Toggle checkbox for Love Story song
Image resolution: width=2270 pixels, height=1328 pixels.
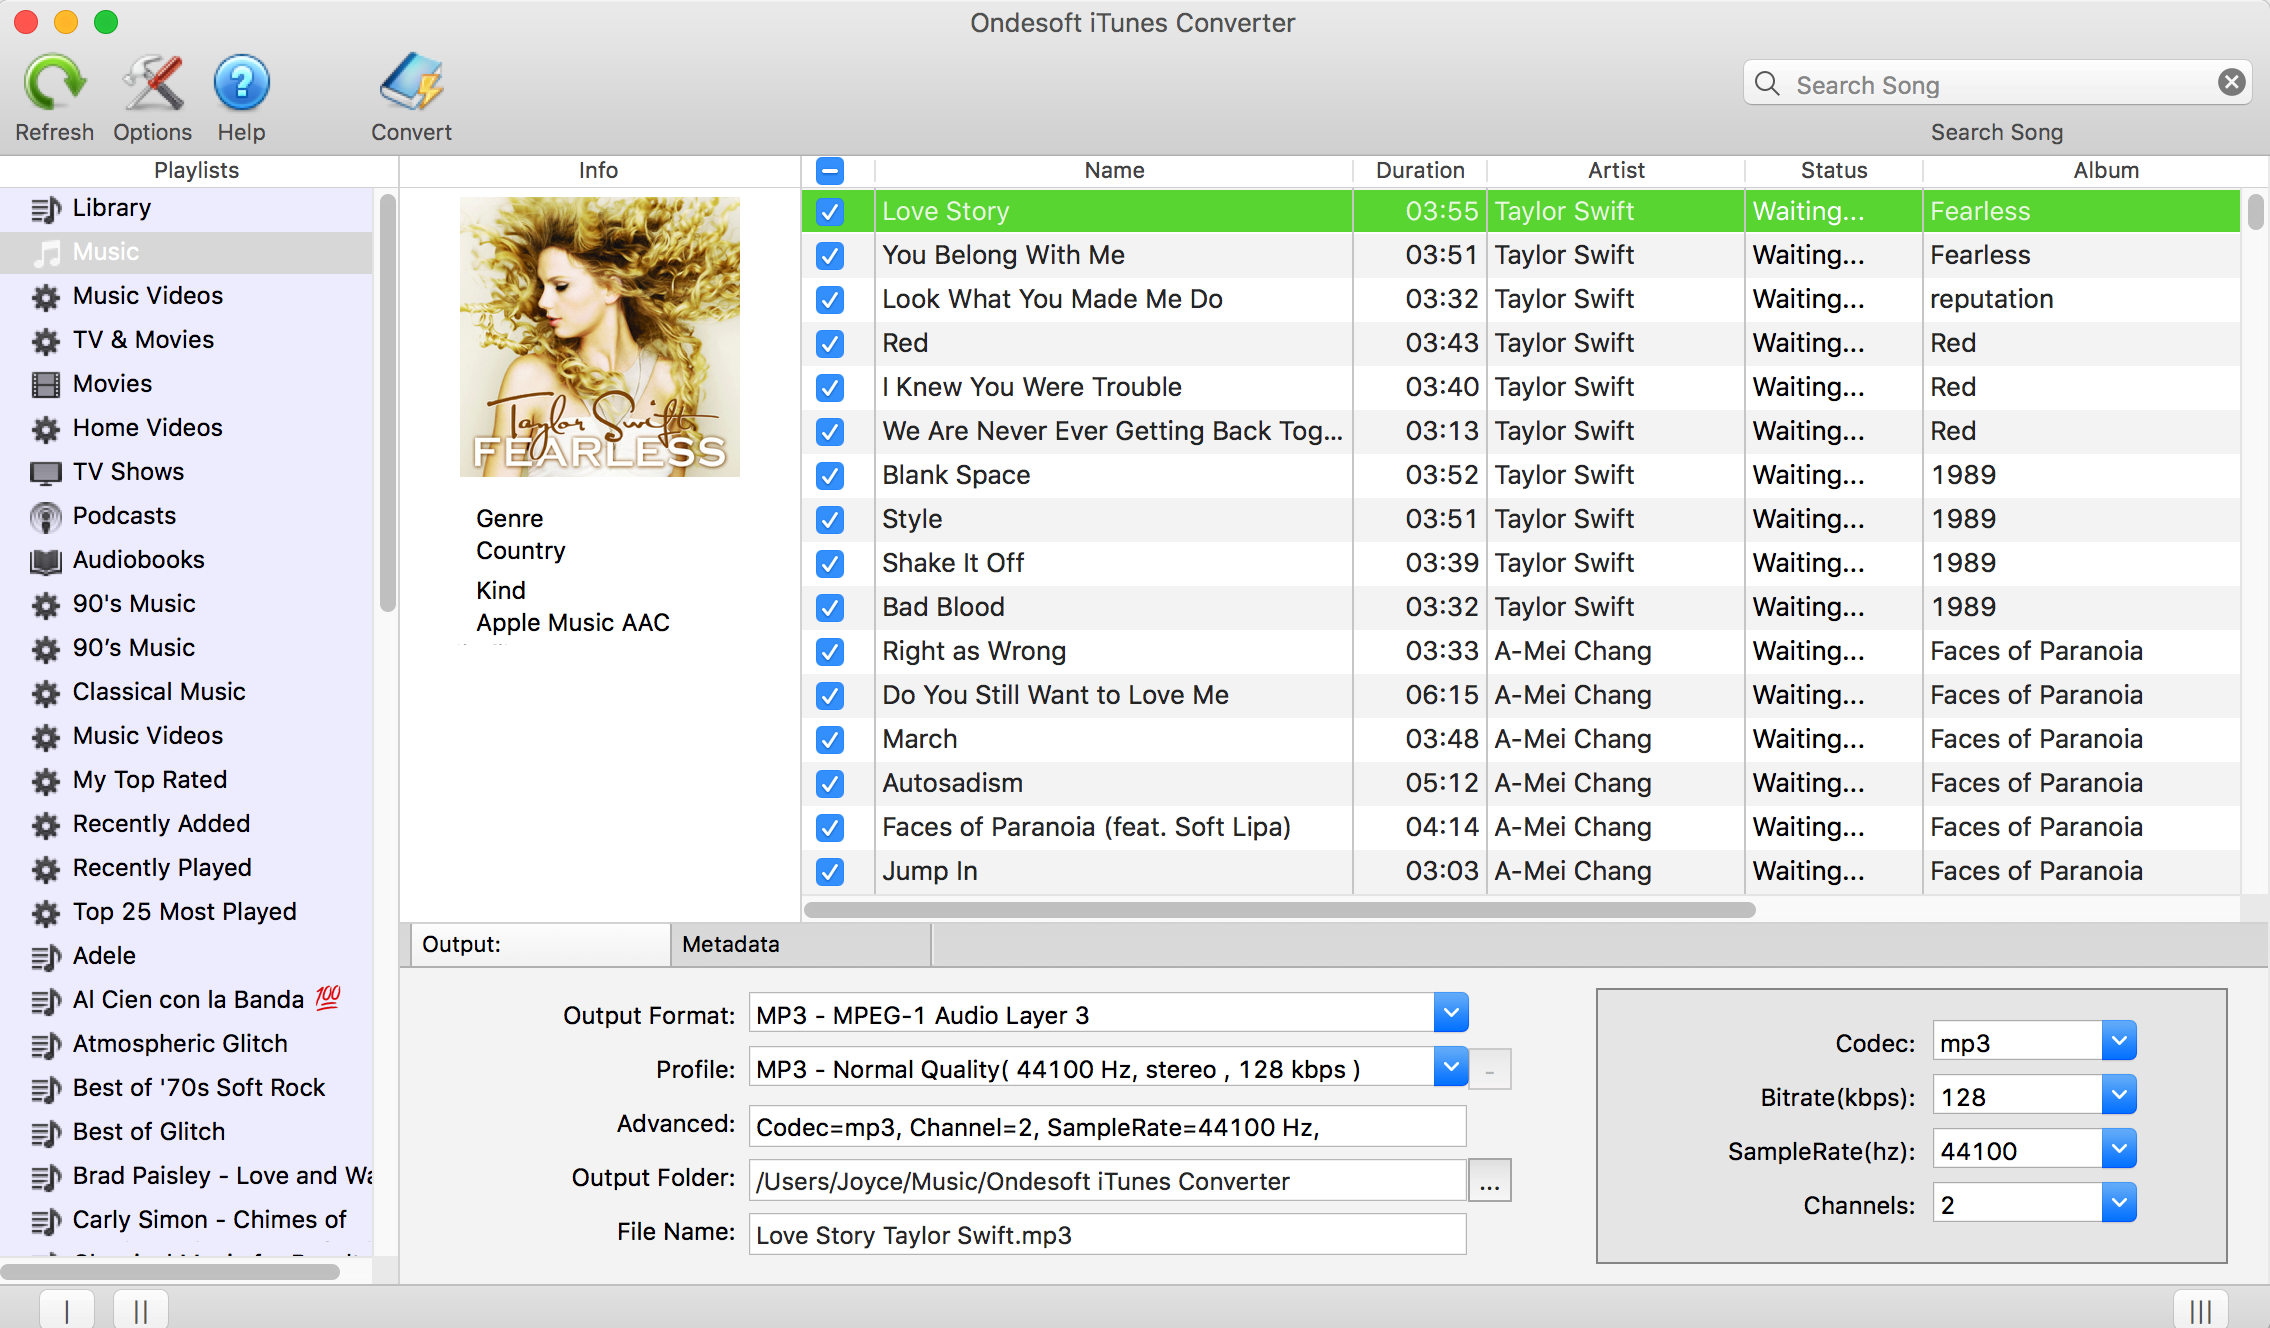[x=830, y=209]
